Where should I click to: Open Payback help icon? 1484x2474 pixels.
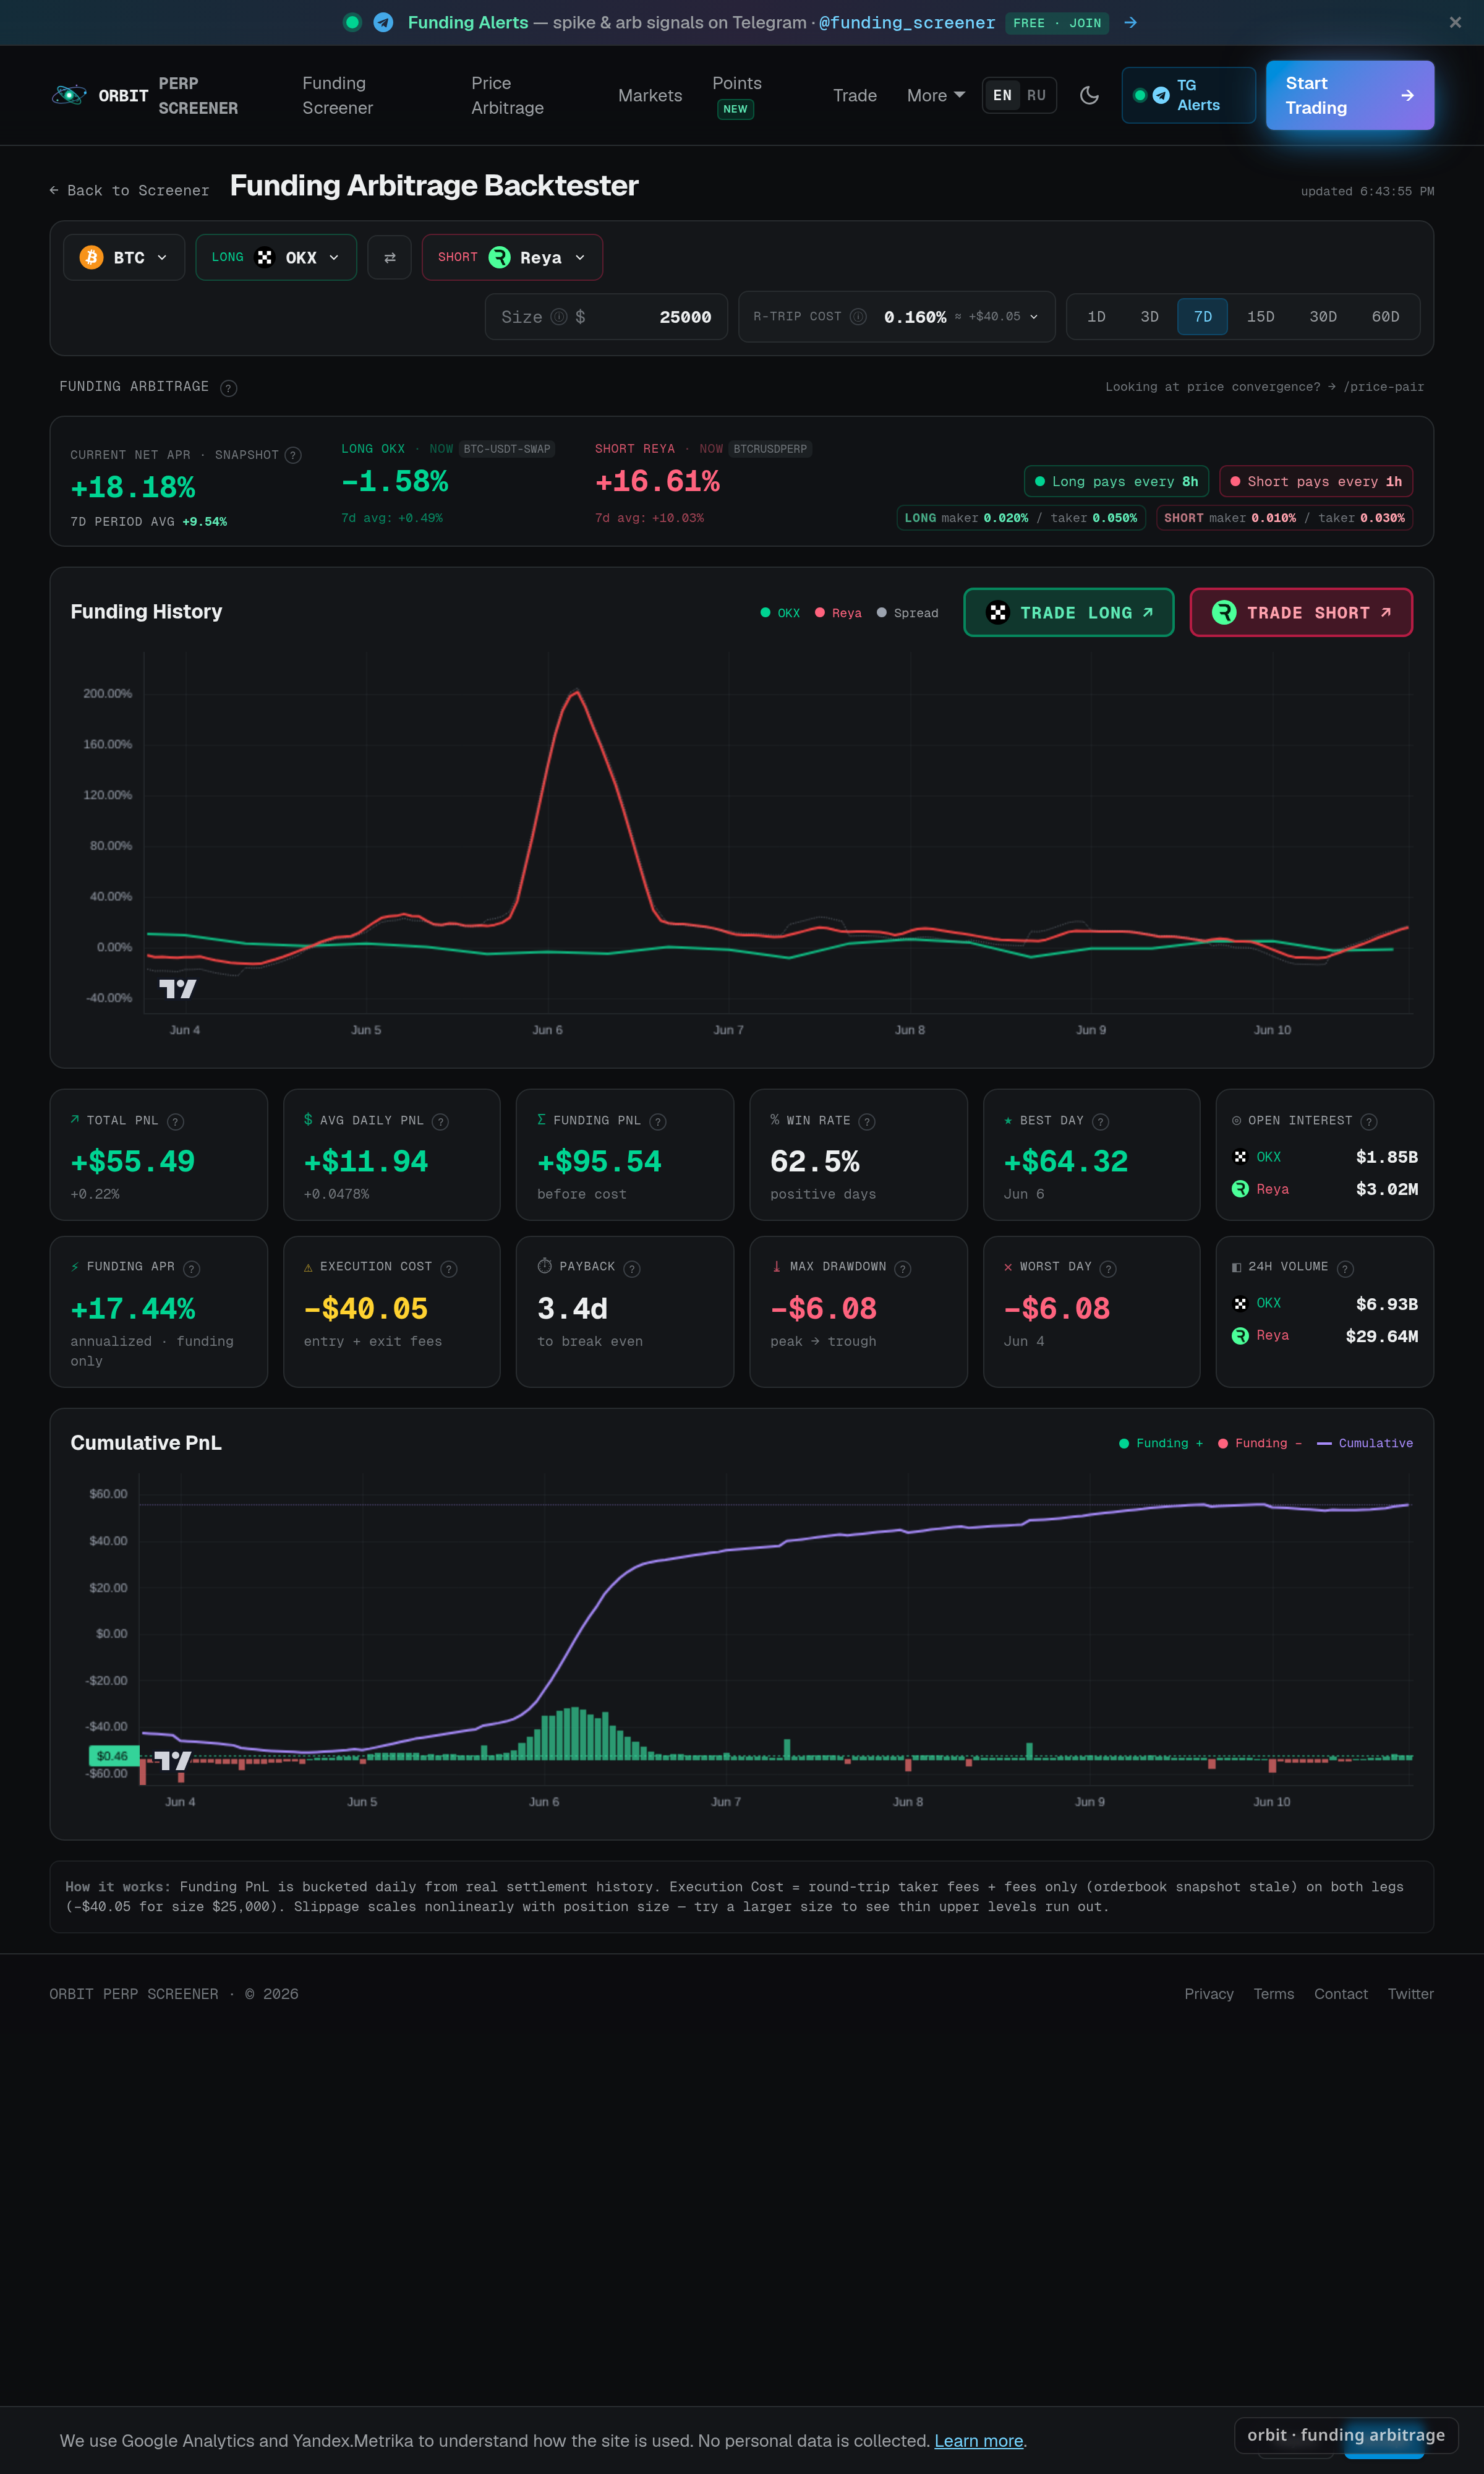click(x=631, y=1269)
